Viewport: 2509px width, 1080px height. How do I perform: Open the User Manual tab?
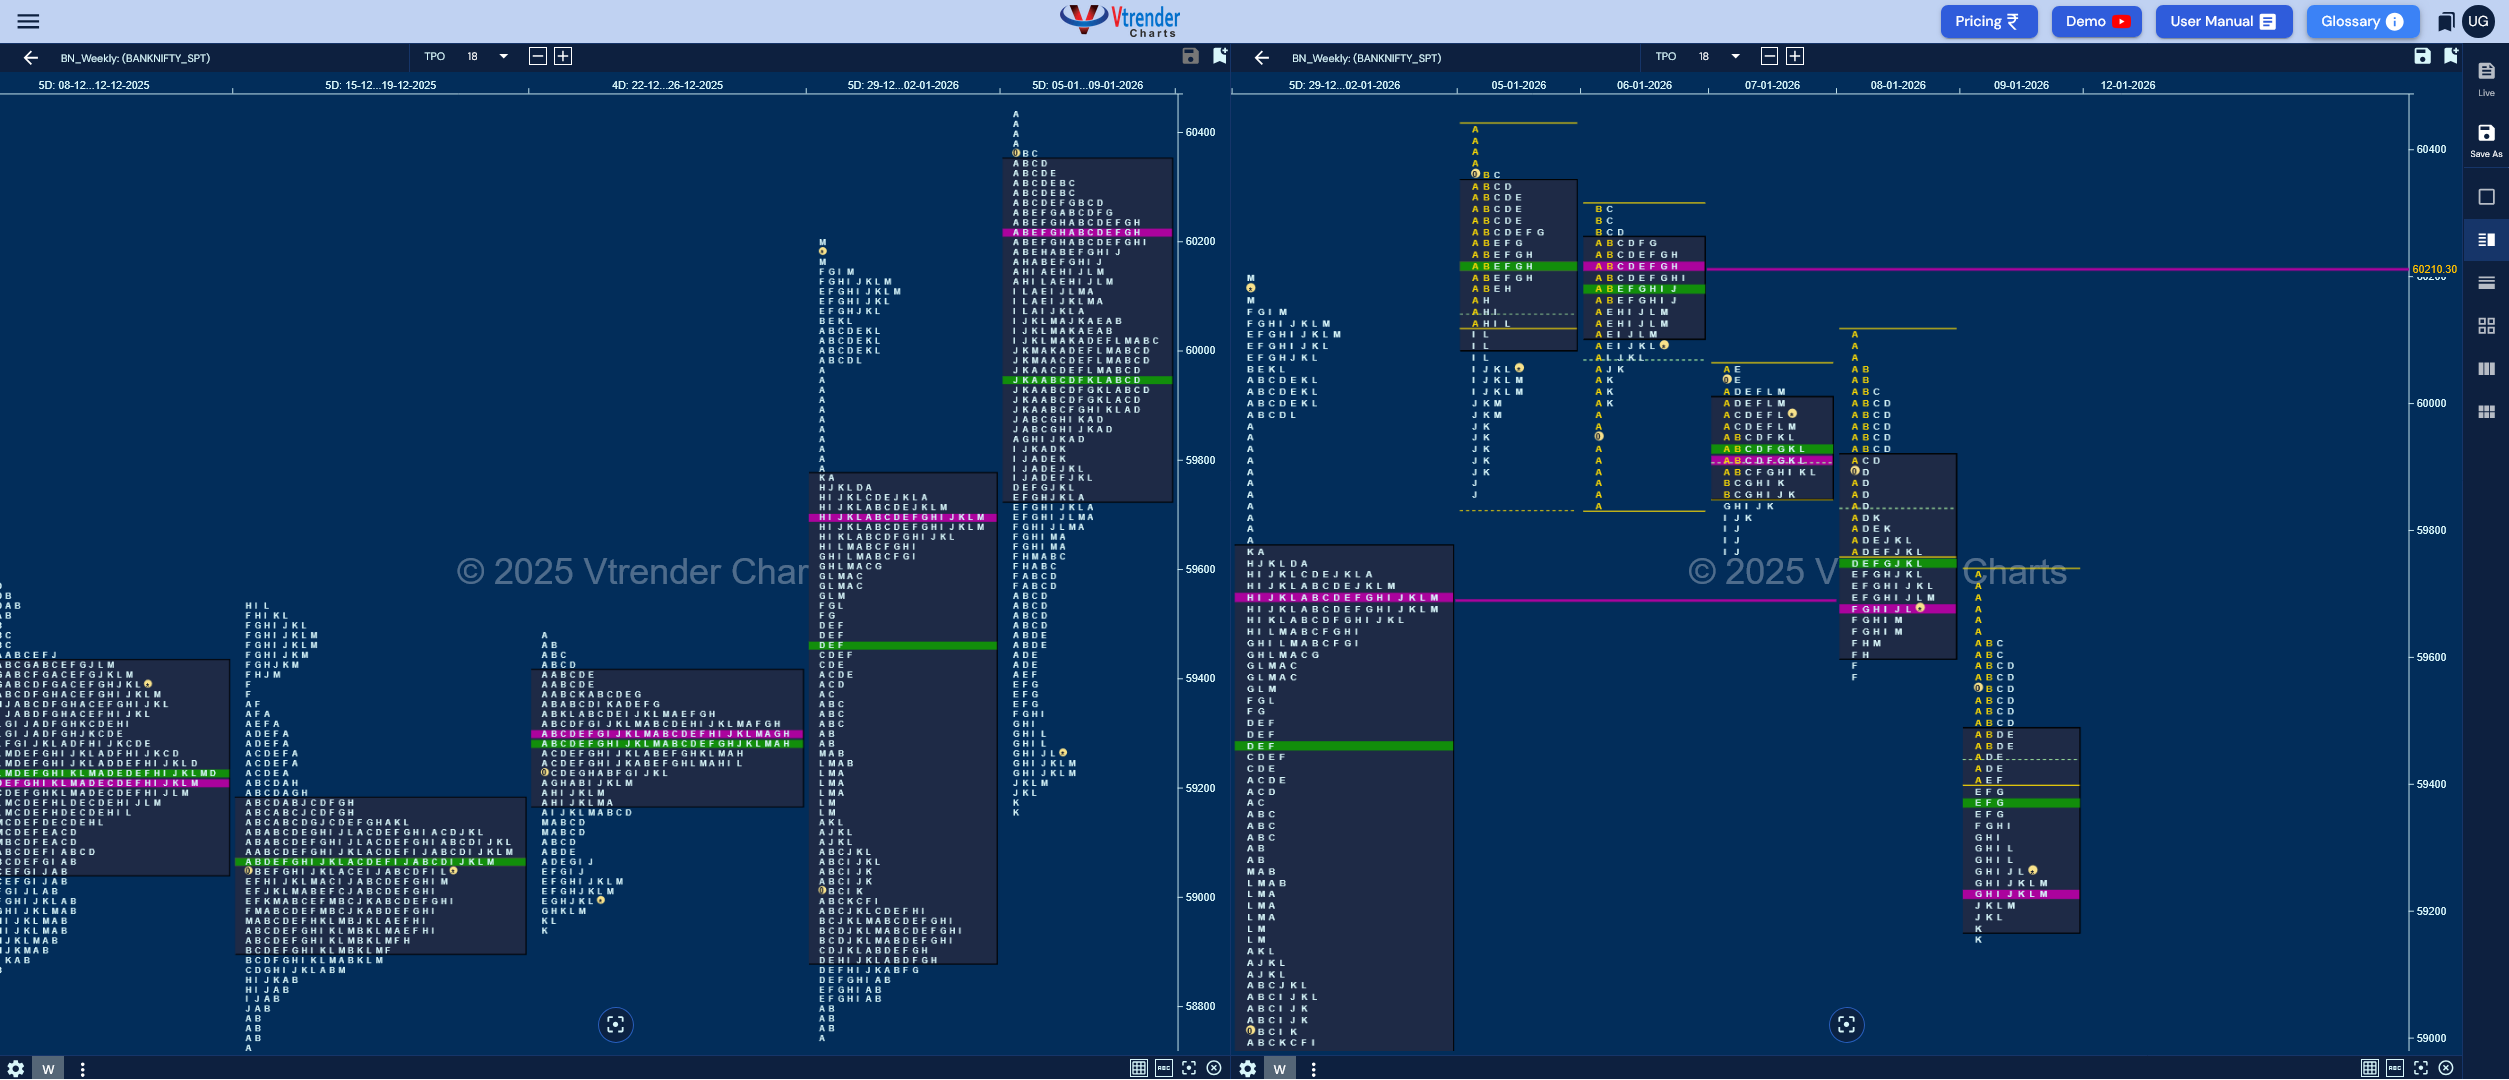tap(2222, 21)
